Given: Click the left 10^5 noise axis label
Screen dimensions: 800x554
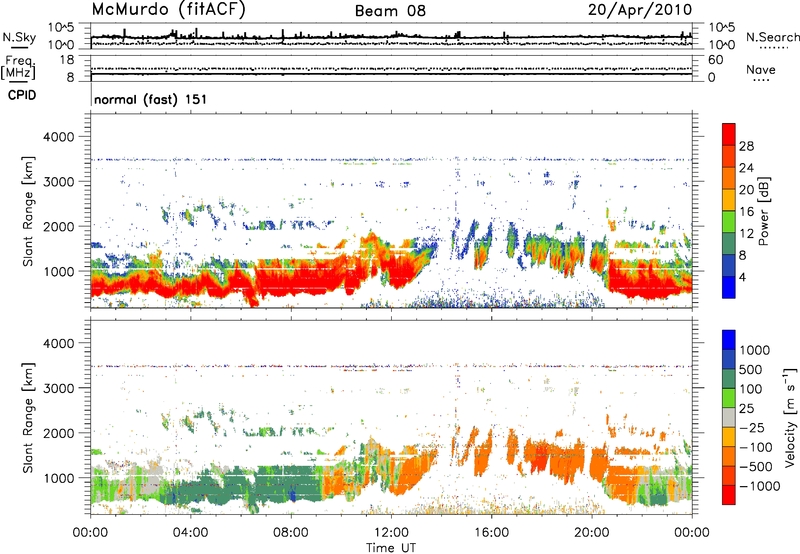Looking at the screenshot, I should tap(61, 27).
